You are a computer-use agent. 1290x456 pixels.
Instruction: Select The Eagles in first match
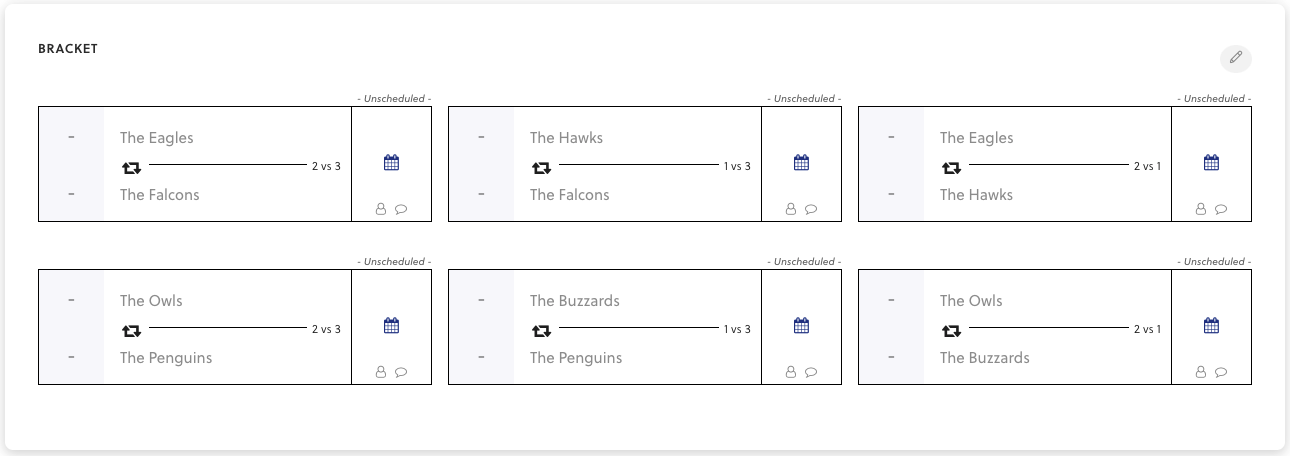click(x=157, y=138)
